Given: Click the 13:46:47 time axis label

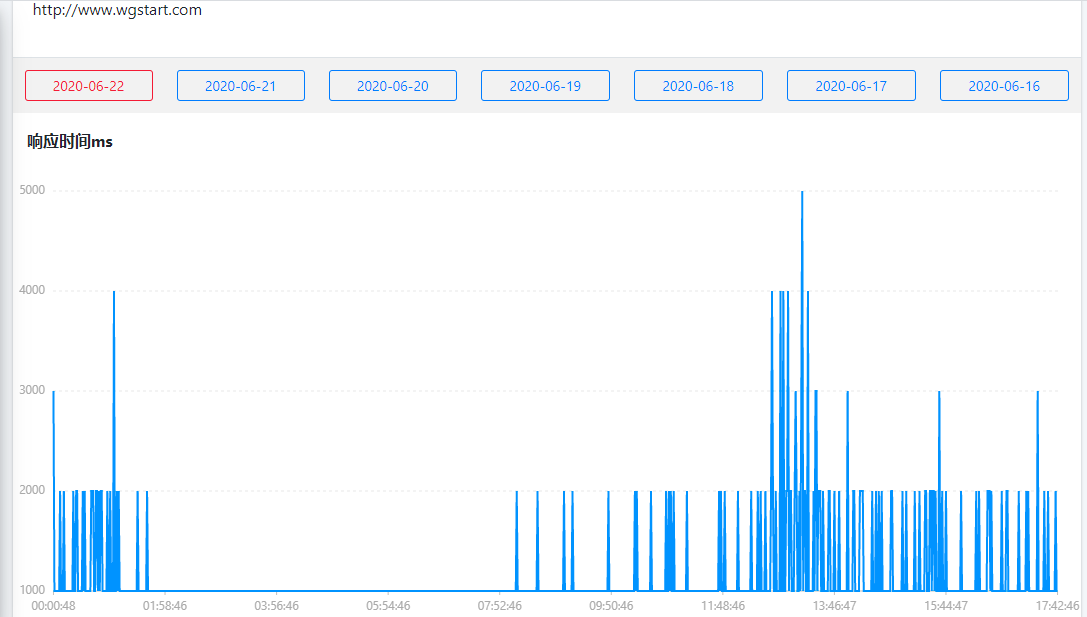Looking at the screenshot, I should tap(835, 605).
